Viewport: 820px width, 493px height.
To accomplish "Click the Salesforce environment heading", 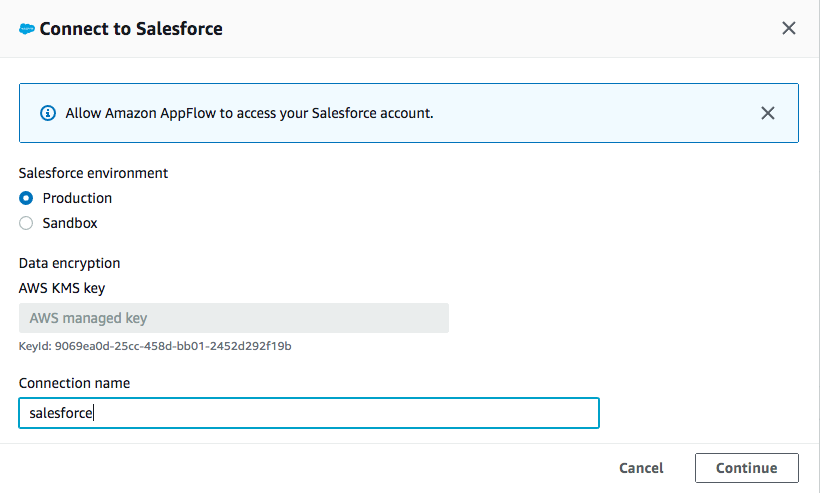I will click(93, 173).
